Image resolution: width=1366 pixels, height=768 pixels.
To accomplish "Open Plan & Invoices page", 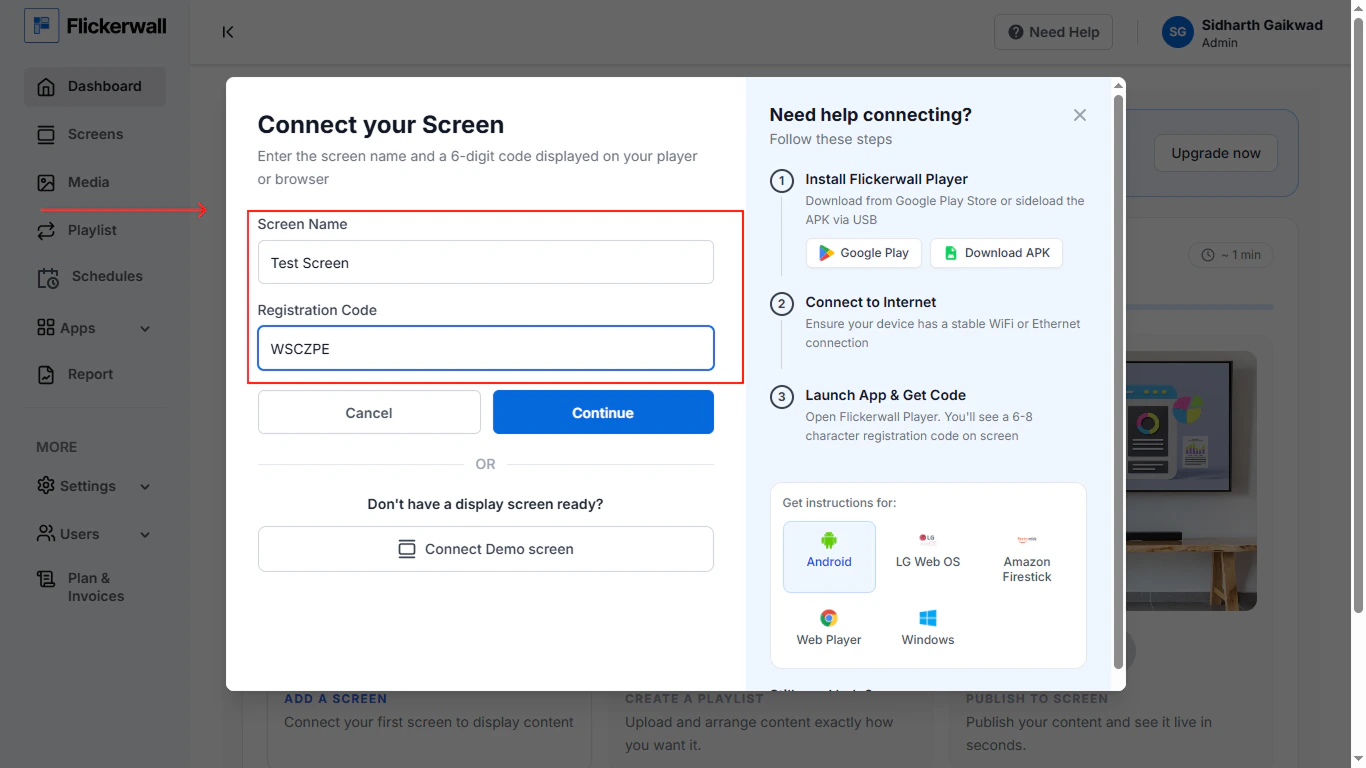I will click(x=95, y=587).
